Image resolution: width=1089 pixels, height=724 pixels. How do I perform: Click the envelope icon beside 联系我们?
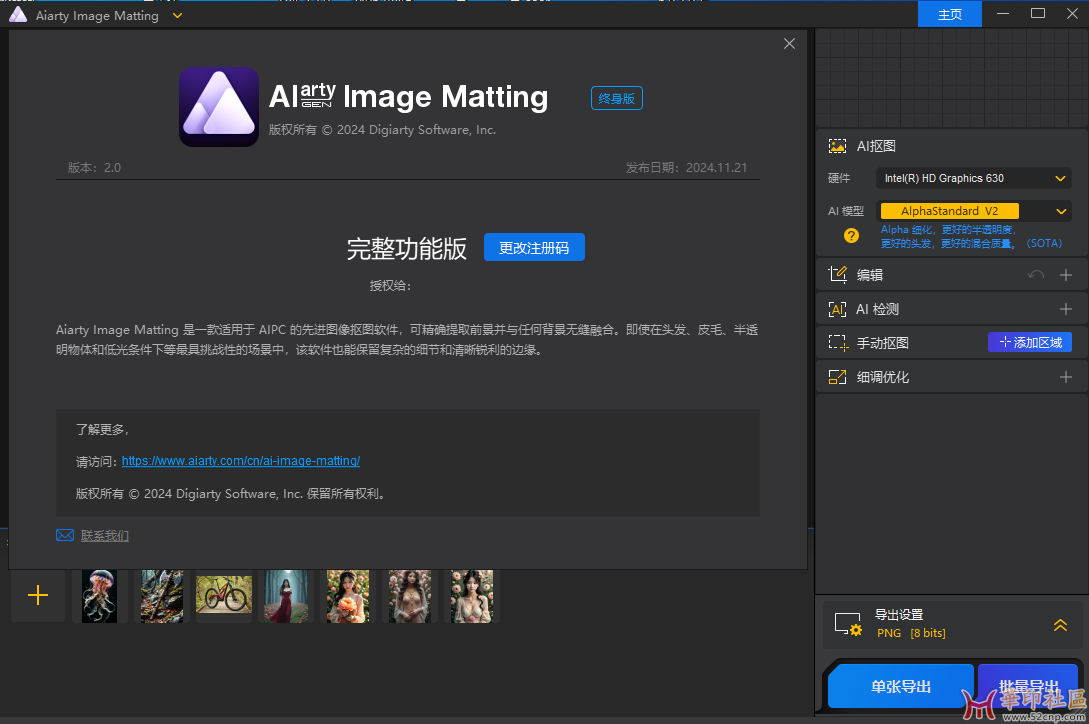click(65, 536)
